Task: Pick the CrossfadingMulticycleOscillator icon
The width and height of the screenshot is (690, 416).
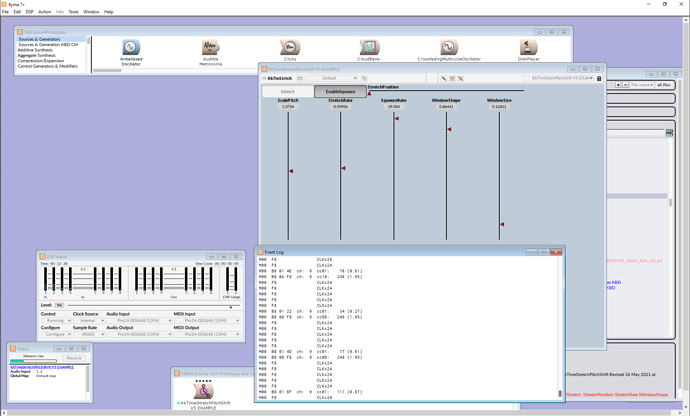Action: [x=449, y=47]
